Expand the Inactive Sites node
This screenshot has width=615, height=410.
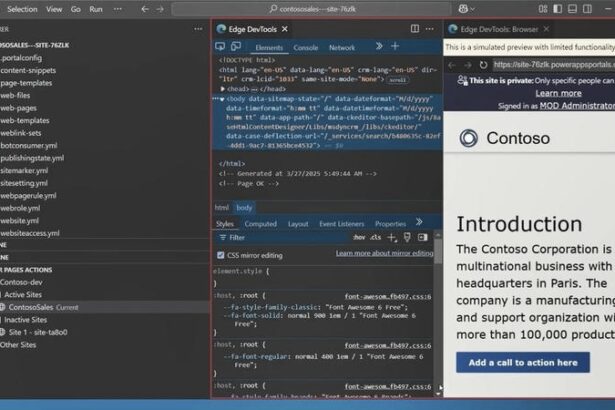[25, 320]
